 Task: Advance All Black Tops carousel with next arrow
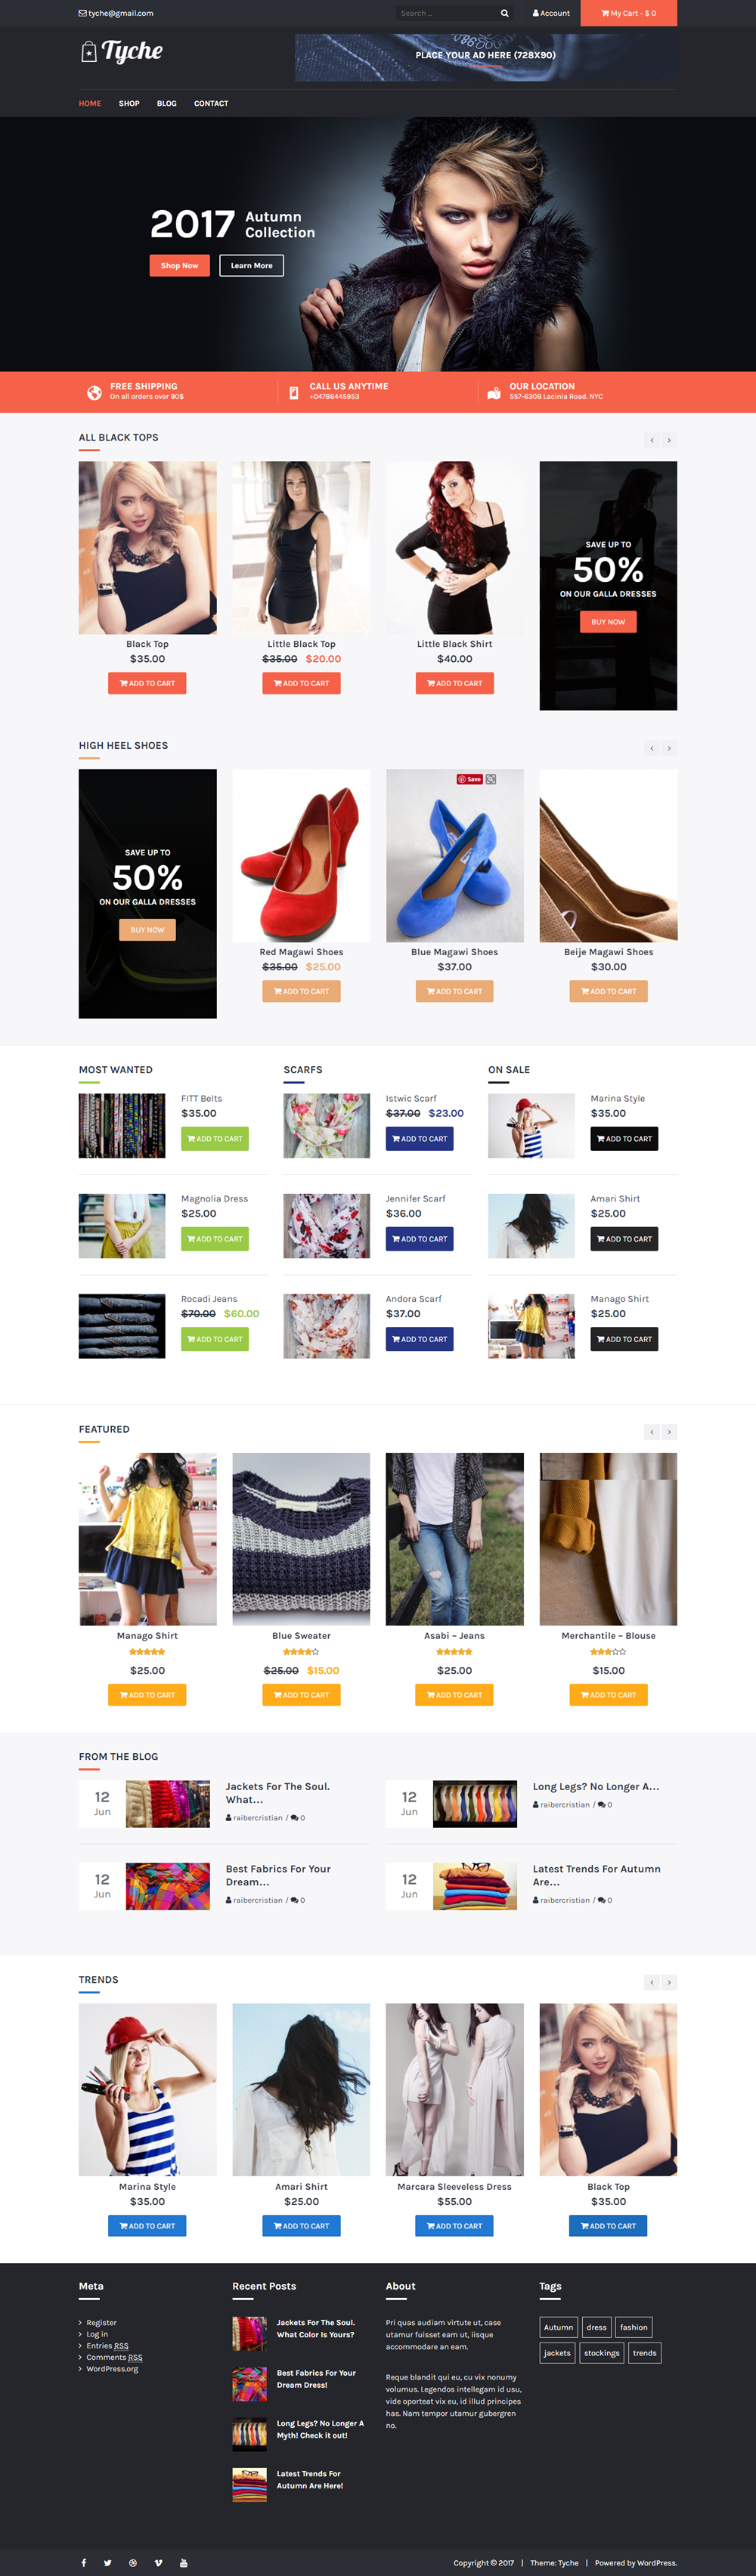point(669,440)
